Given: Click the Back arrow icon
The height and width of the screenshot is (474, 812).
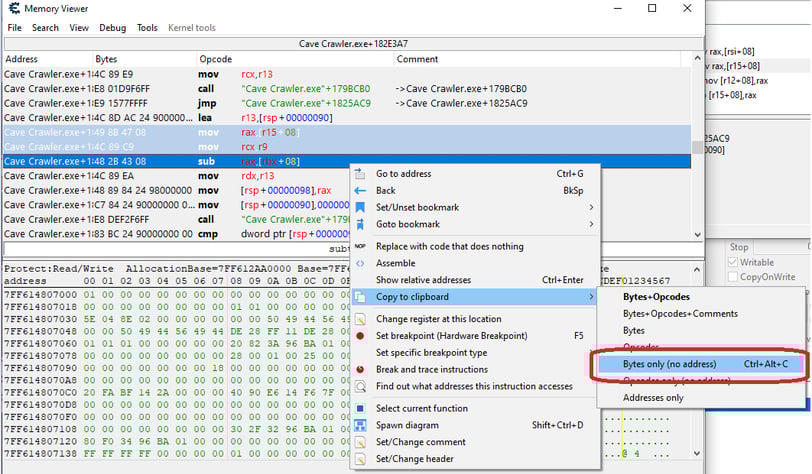Looking at the screenshot, I should coord(360,191).
